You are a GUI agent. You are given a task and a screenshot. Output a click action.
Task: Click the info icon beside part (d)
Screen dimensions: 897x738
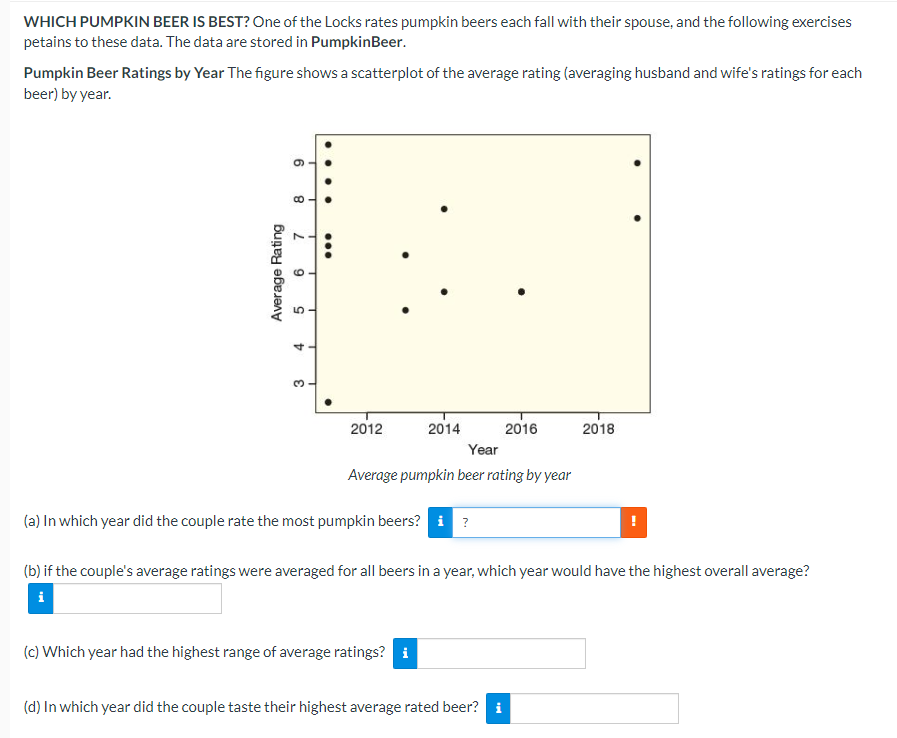[498, 708]
